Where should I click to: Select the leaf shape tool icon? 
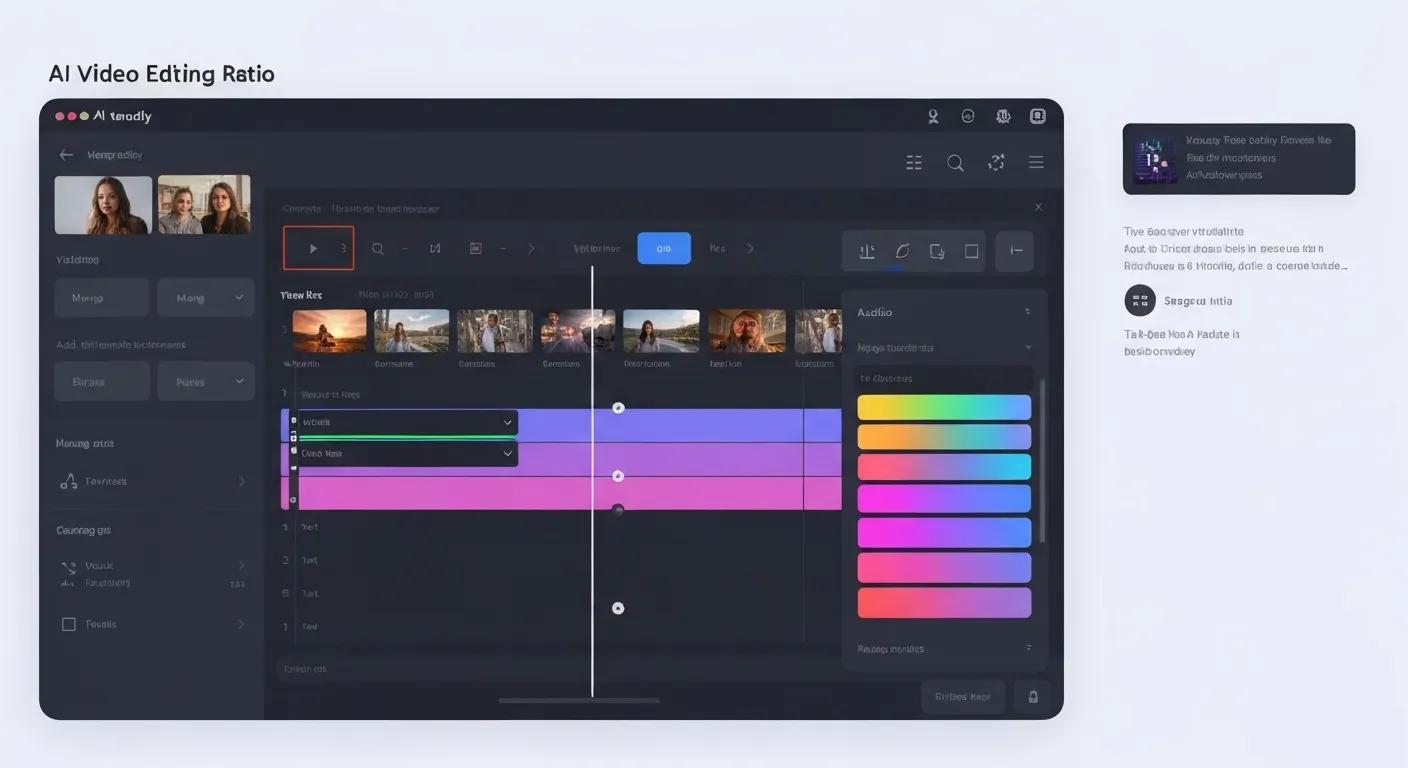tap(902, 252)
